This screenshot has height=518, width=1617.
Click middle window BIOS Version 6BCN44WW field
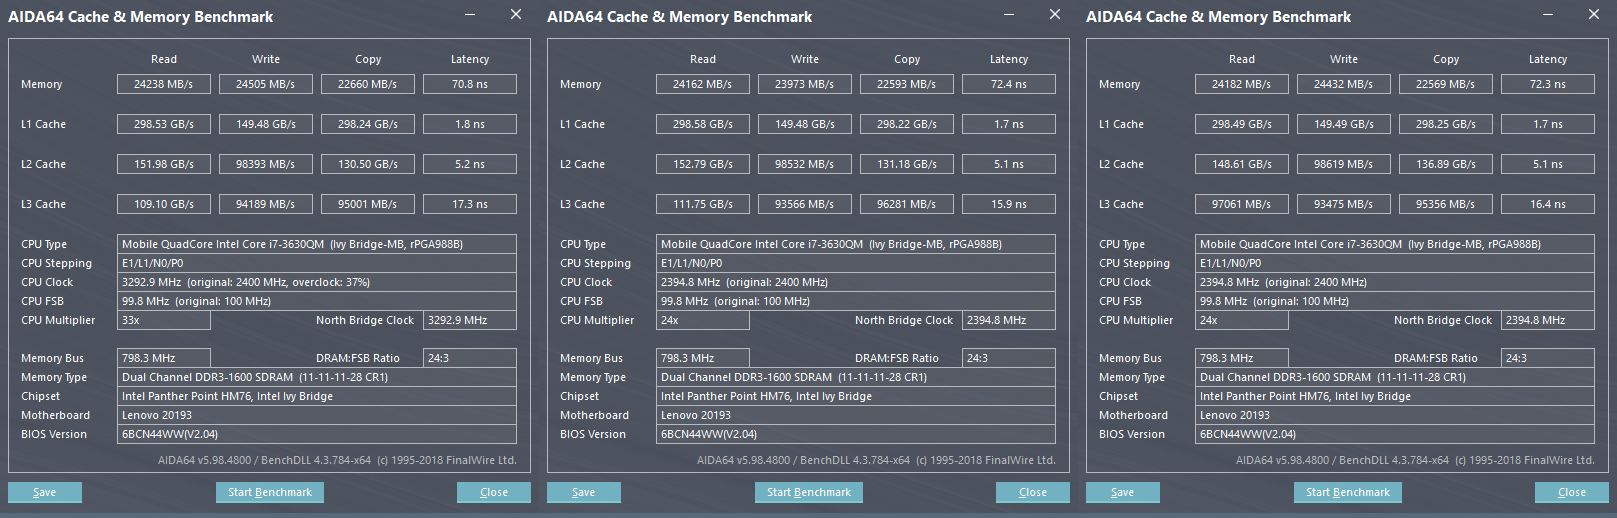pos(856,434)
